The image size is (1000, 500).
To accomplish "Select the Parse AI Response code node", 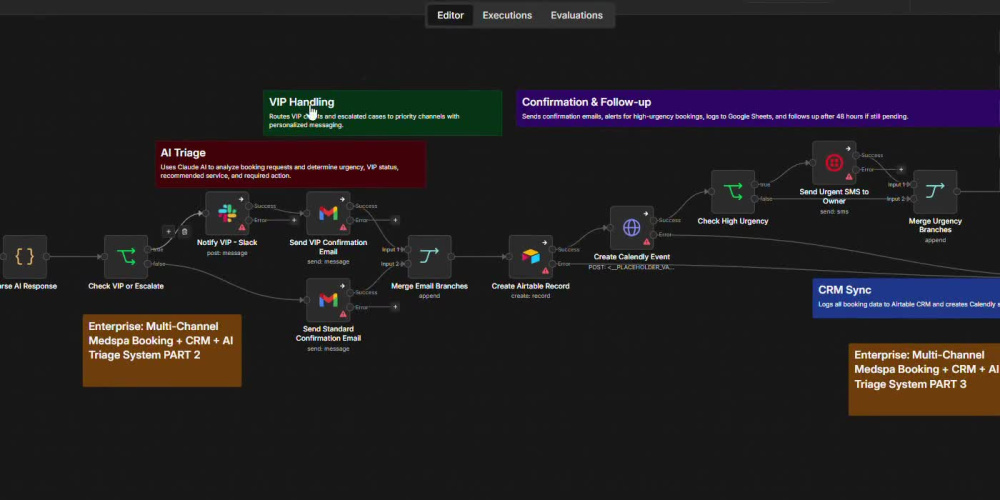I will click(24, 257).
